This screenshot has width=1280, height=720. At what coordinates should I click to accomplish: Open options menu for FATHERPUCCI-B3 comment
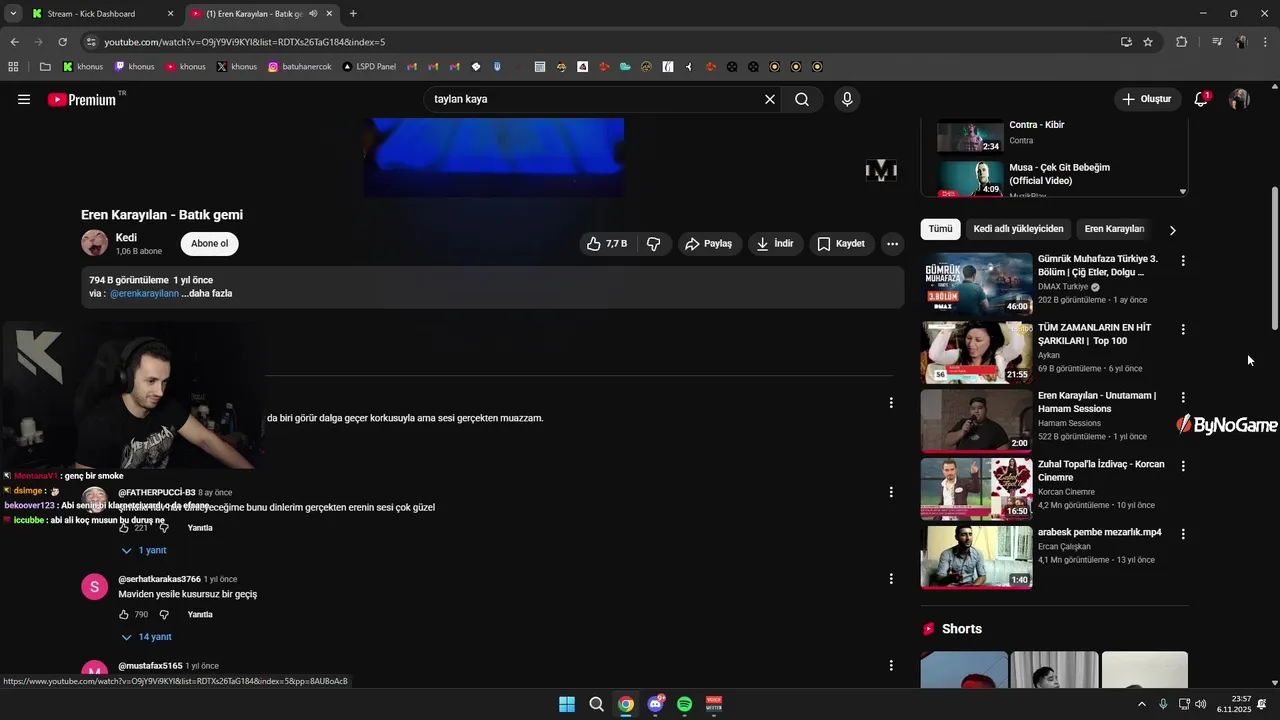(x=891, y=492)
